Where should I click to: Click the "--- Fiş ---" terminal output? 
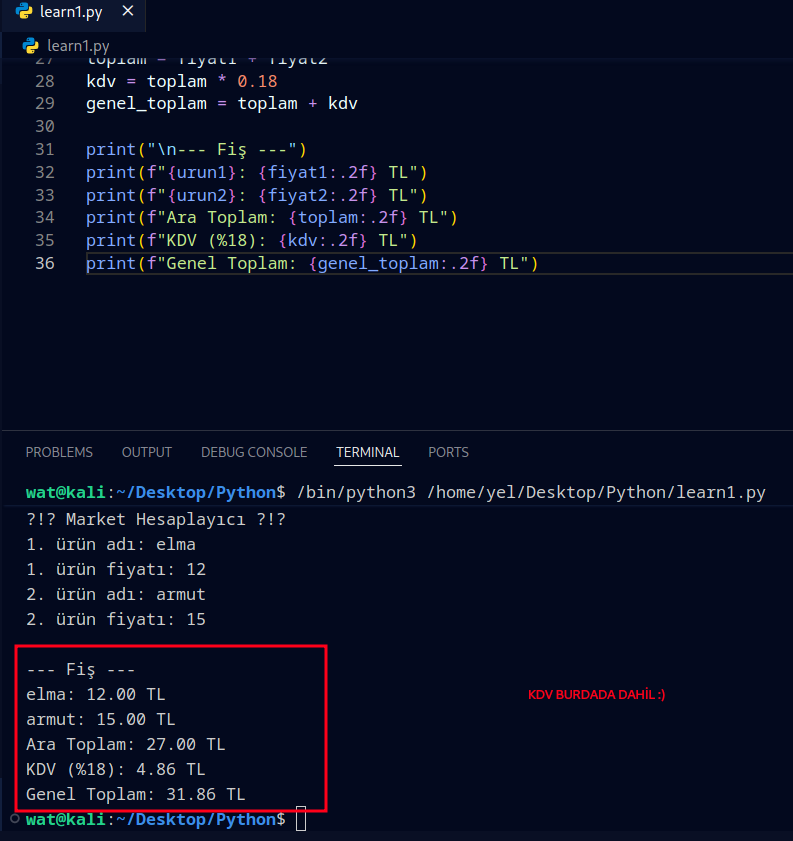[x=80, y=669]
